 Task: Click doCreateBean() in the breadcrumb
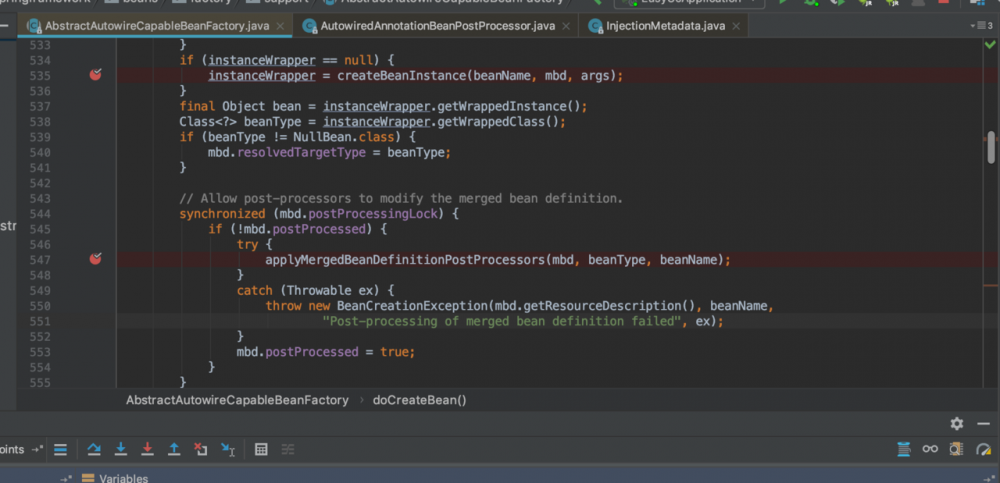[x=419, y=400]
